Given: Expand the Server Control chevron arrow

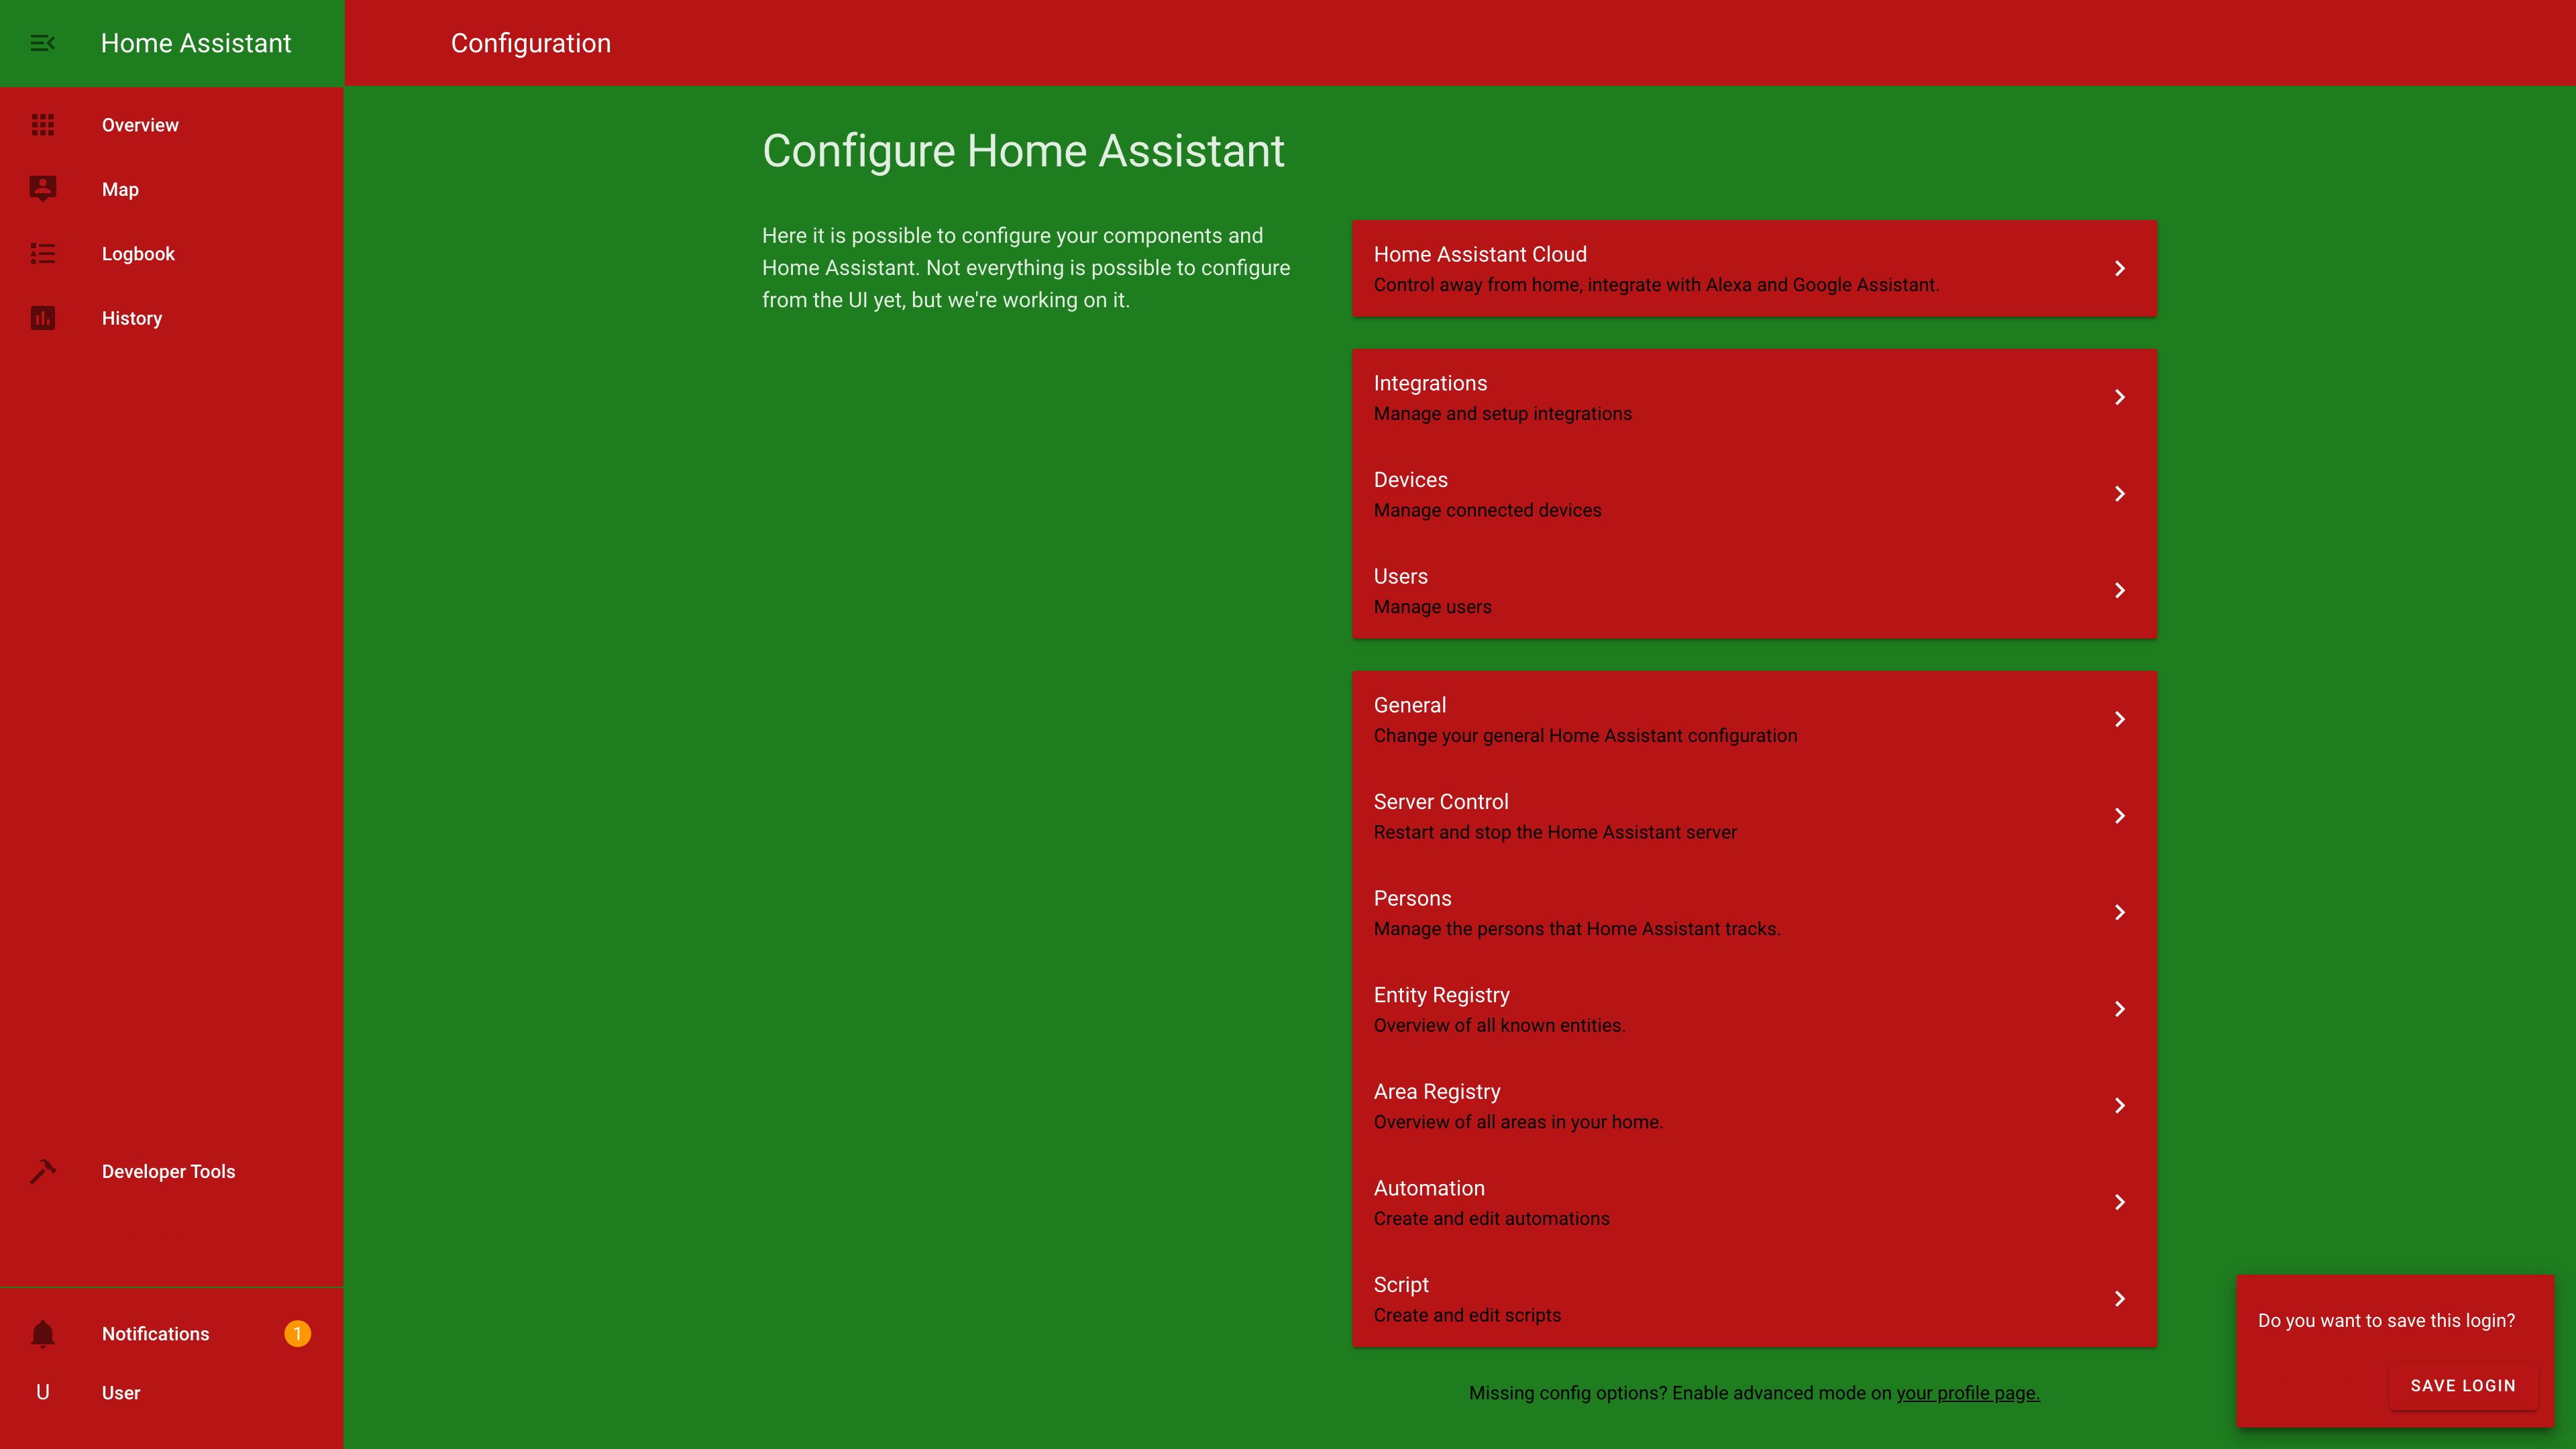Looking at the screenshot, I should [2119, 816].
